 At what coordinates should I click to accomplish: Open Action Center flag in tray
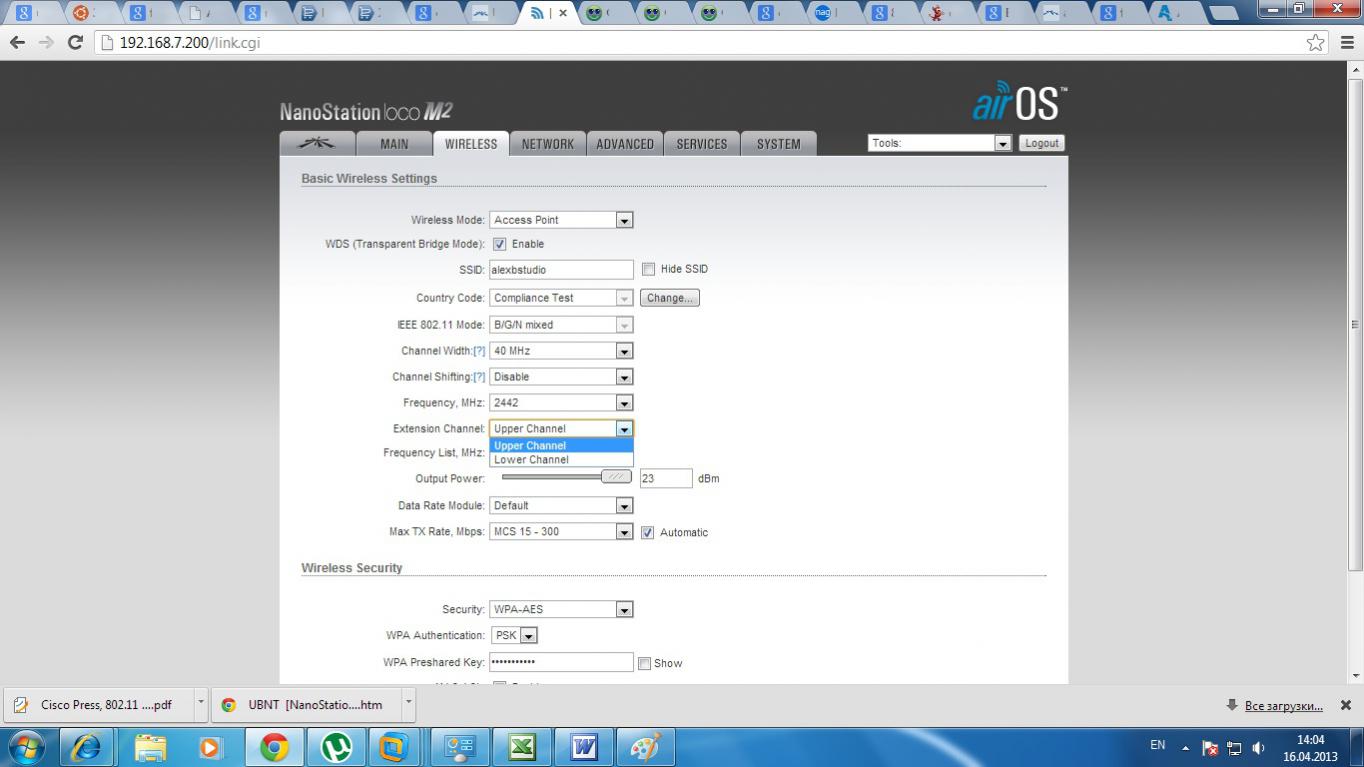(1210, 748)
